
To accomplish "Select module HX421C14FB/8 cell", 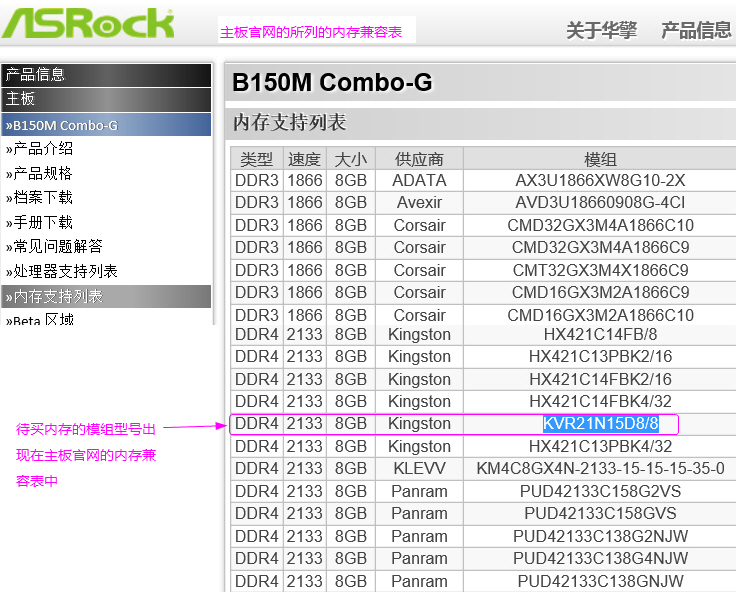I will tap(600, 335).
